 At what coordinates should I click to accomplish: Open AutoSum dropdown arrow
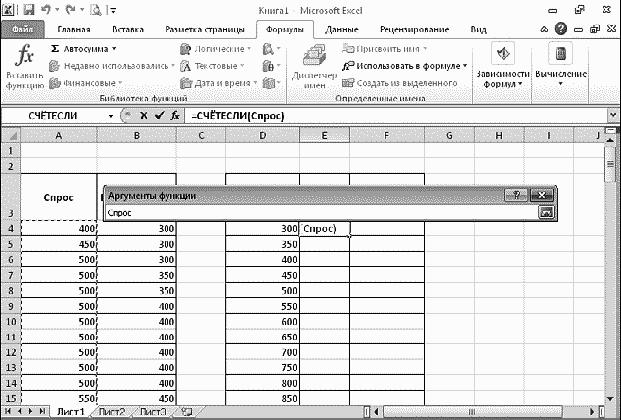tap(114, 49)
